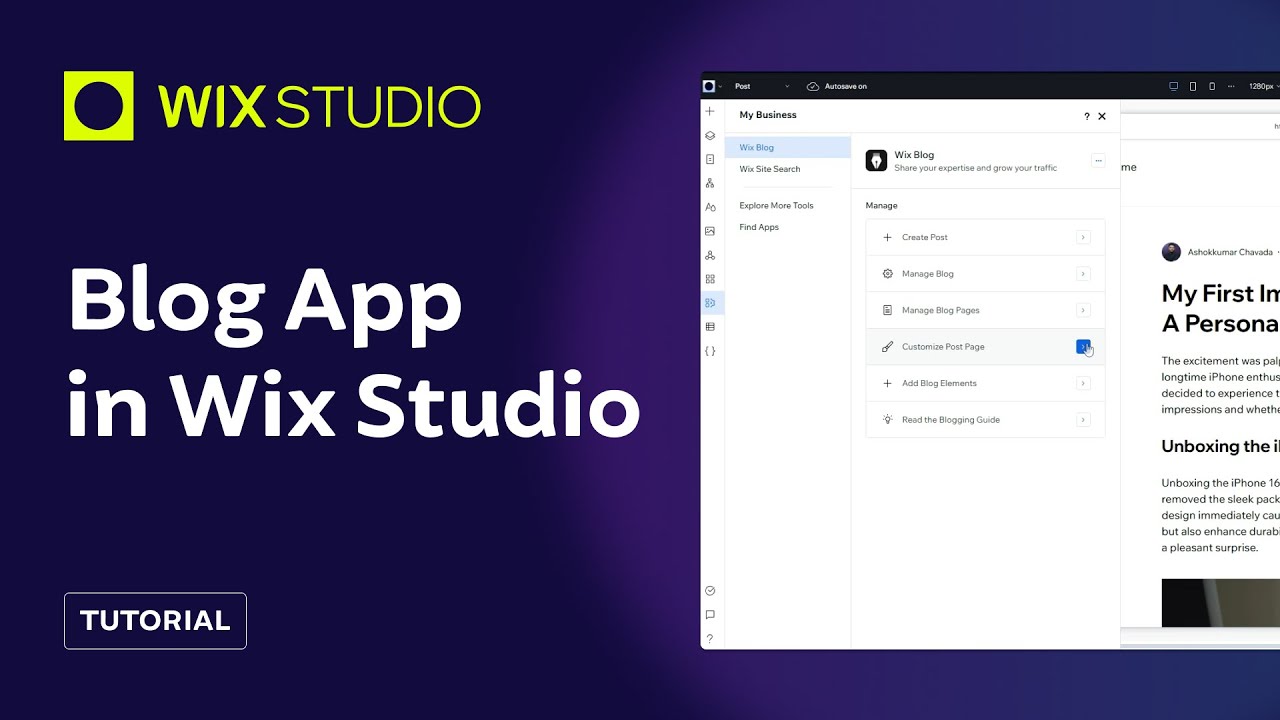Viewport: 1280px width, 720px height.
Task: Expand the dropdown arrow beside the Wix Studio logo
Action: (x=720, y=87)
